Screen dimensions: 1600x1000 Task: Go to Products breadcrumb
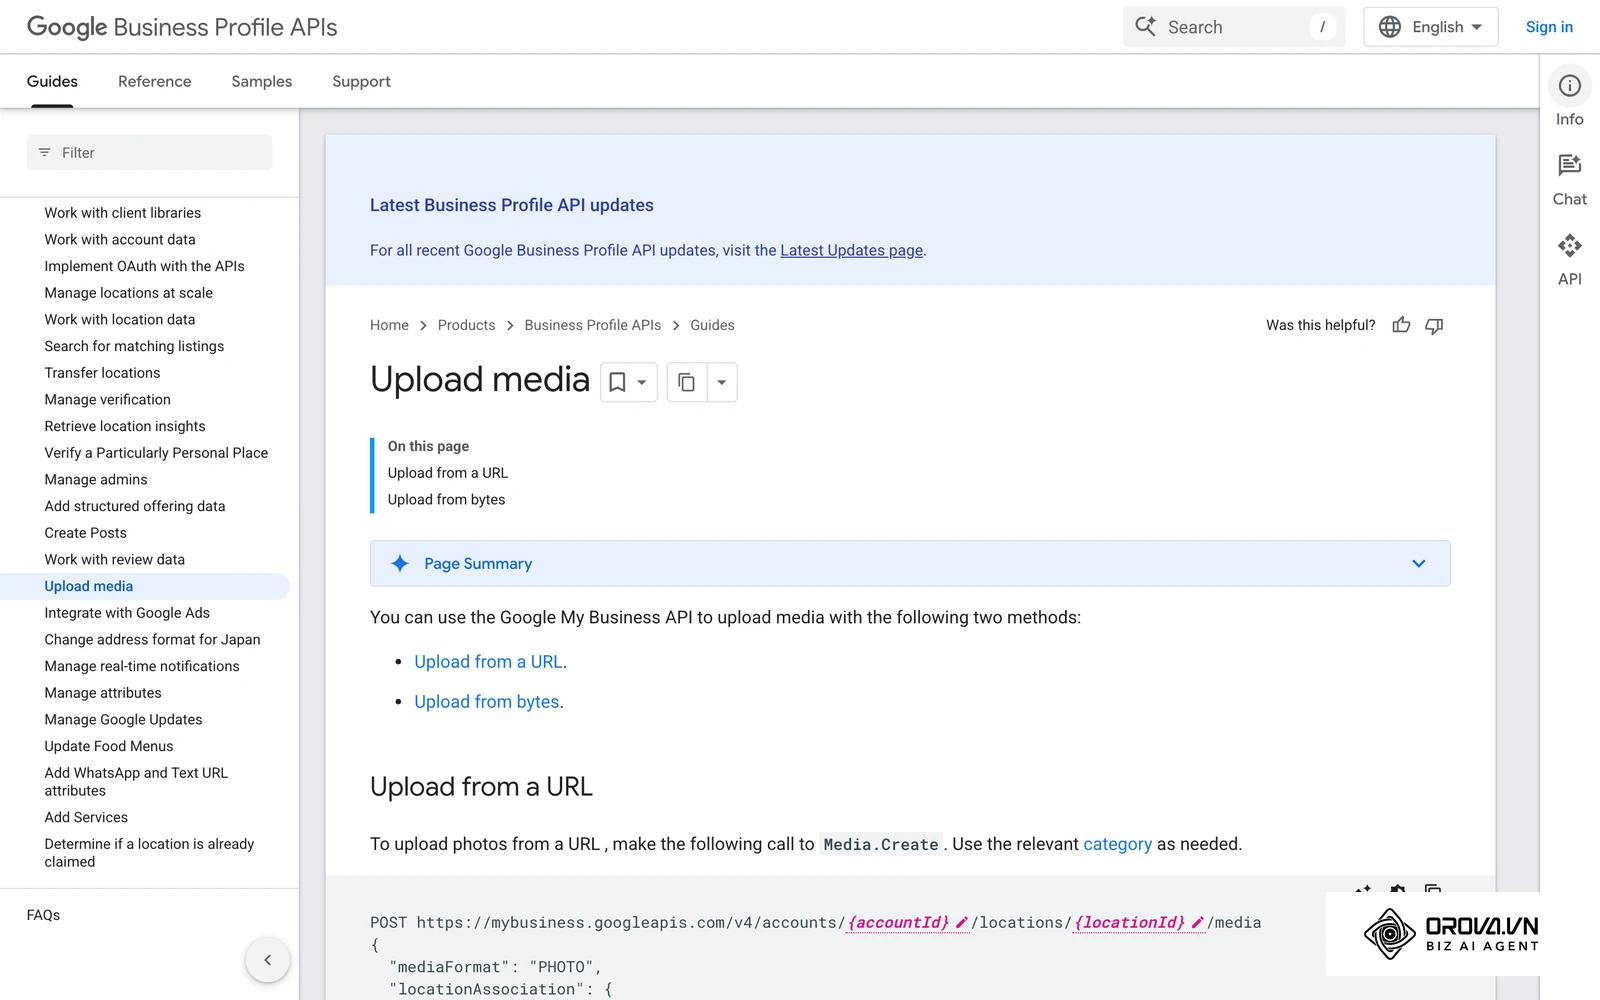466,325
